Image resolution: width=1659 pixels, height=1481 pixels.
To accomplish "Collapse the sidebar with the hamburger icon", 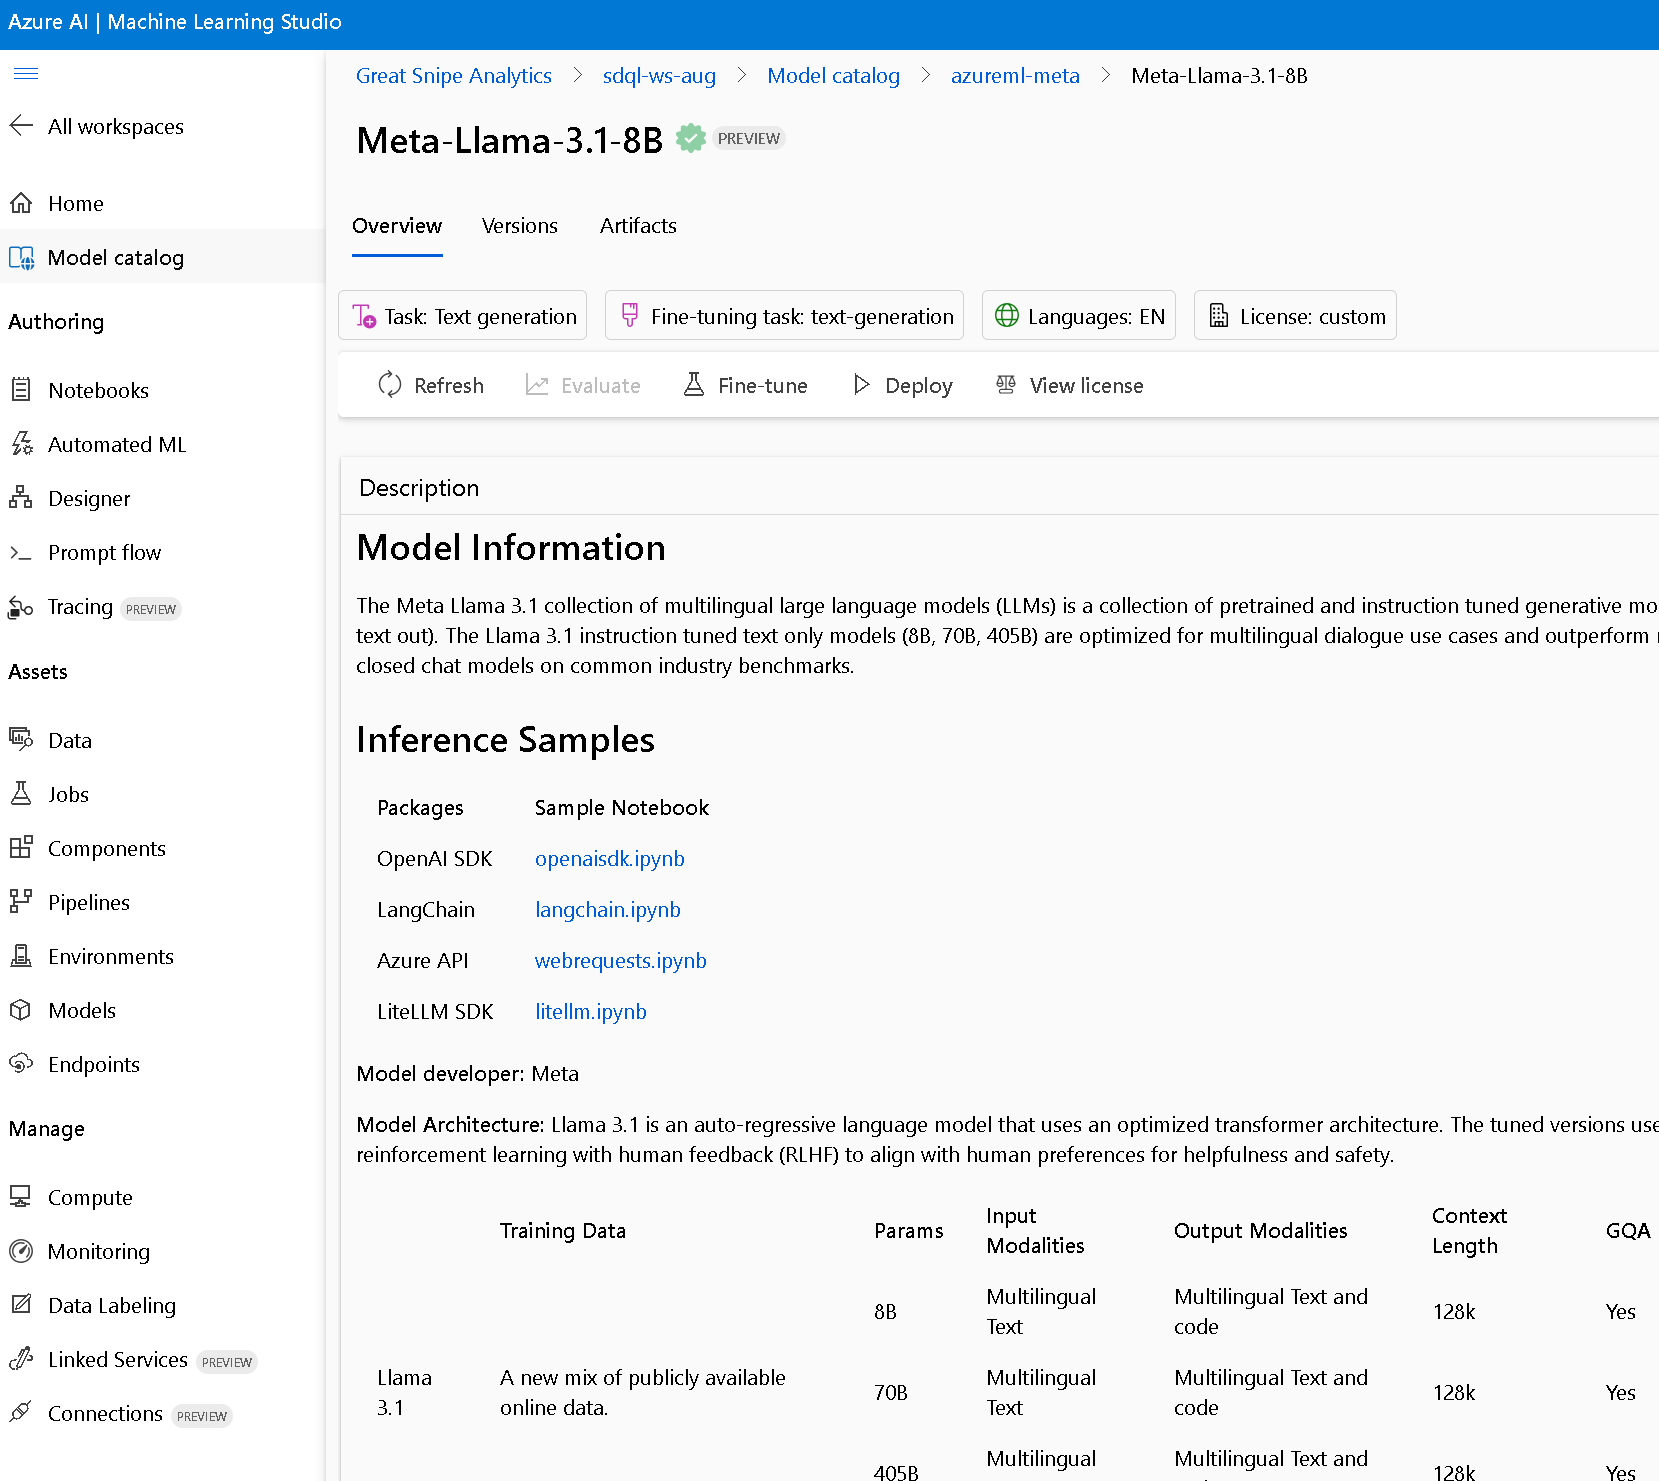I will (x=26, y=73).
